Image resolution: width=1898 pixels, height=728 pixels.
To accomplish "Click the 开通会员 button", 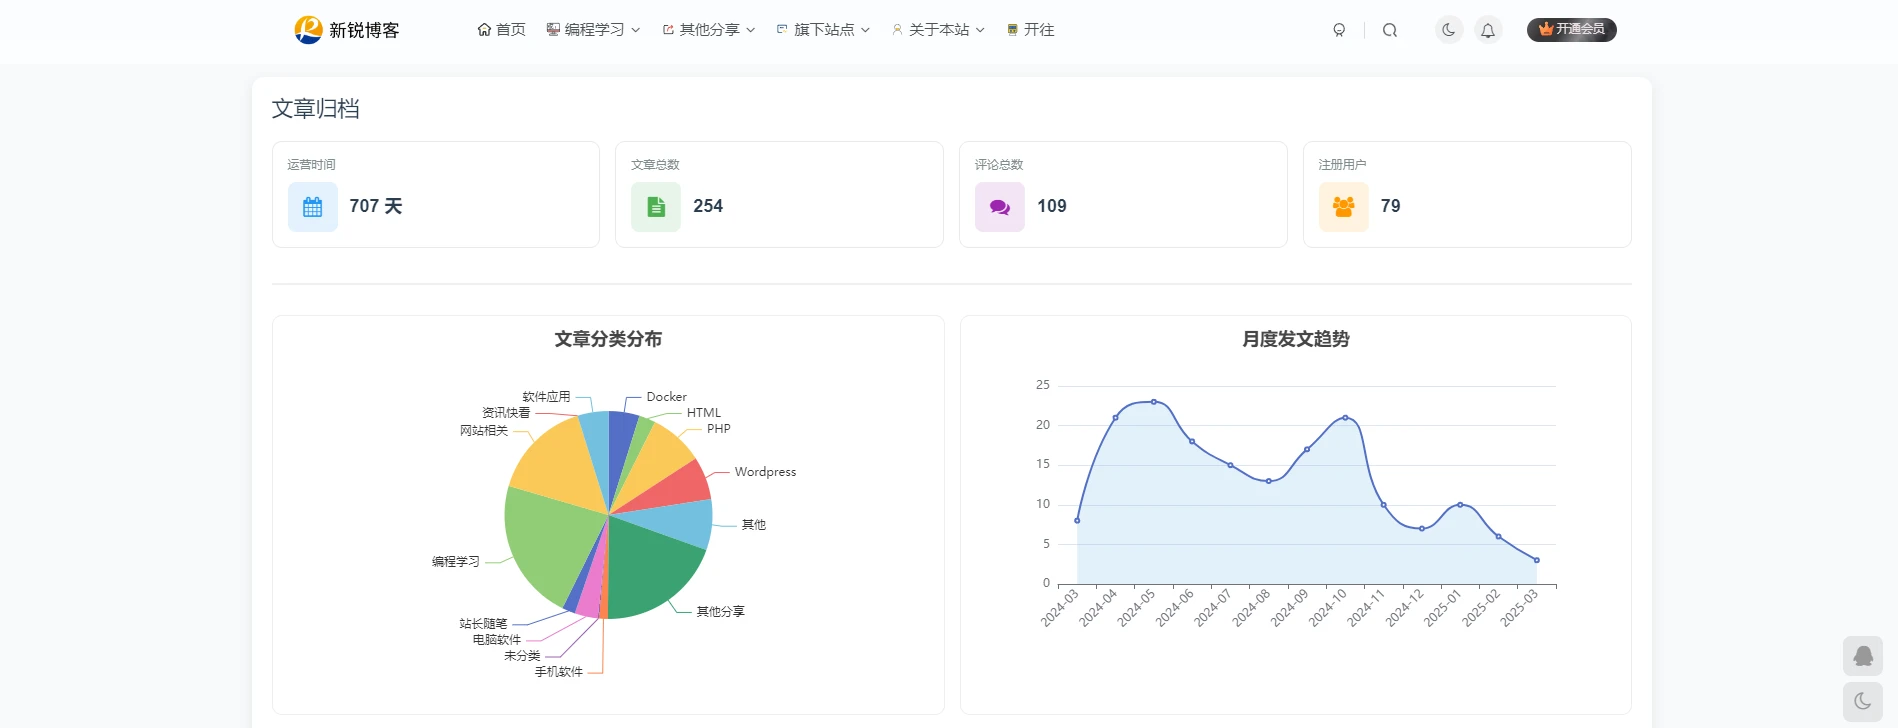I will (1571, 30).
